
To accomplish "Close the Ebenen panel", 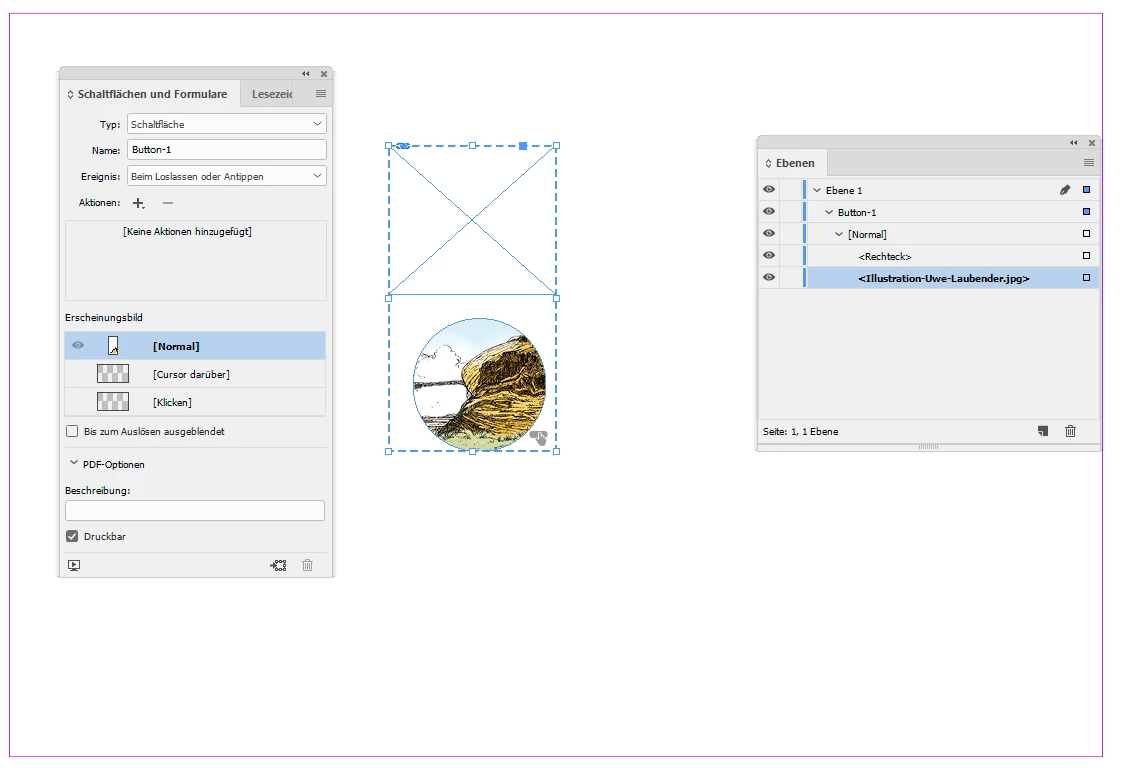I will click(1092, 143).
